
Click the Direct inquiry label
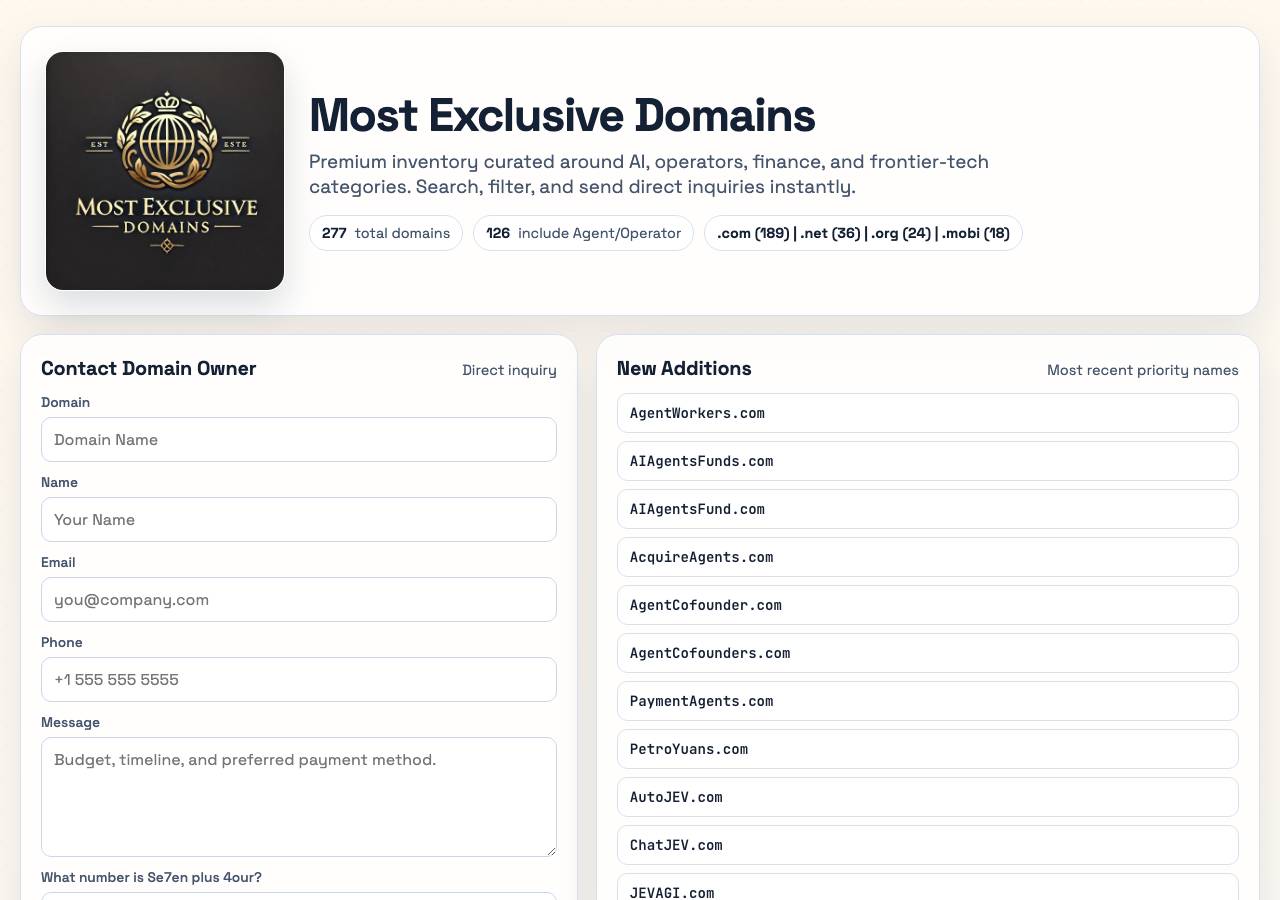tap(509, 370)
